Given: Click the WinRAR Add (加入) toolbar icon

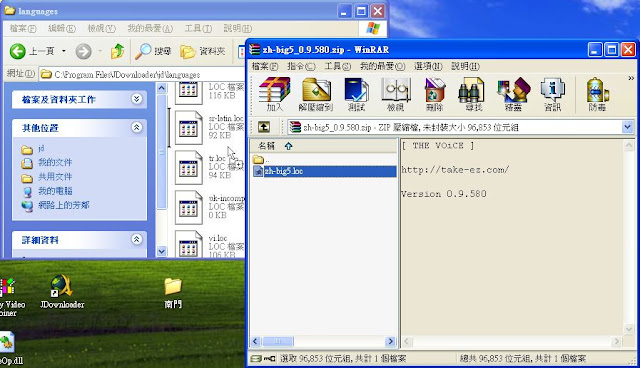Looking at the screenshot, I should [x=274, y=95].
